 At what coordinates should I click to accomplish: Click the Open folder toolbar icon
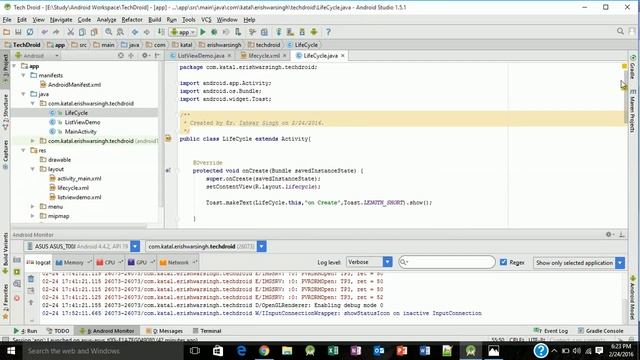pos(7,32)
